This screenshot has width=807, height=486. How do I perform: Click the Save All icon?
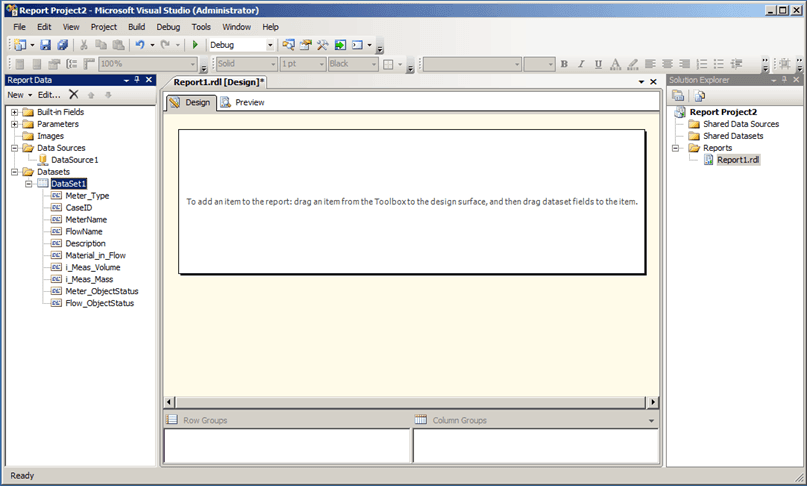pos(62,45)
